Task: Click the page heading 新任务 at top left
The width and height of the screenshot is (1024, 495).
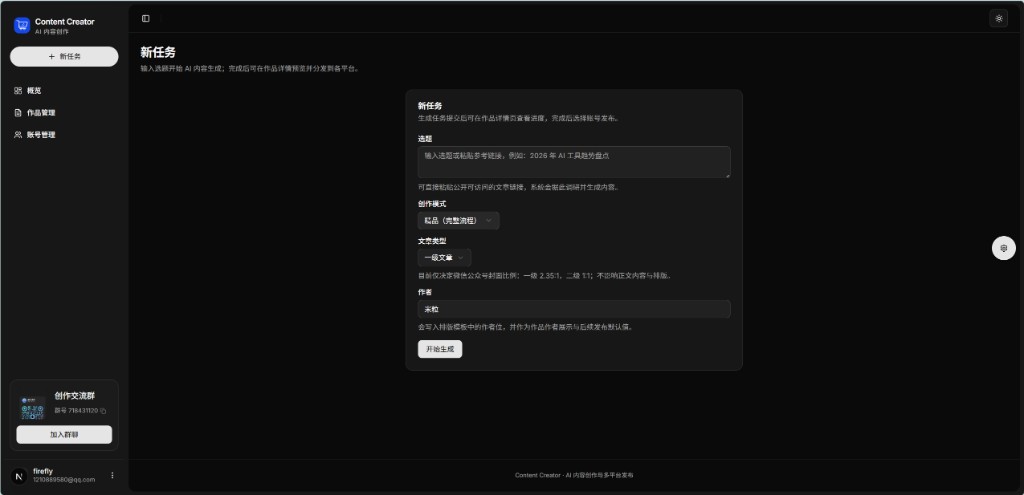Action: 158,53
